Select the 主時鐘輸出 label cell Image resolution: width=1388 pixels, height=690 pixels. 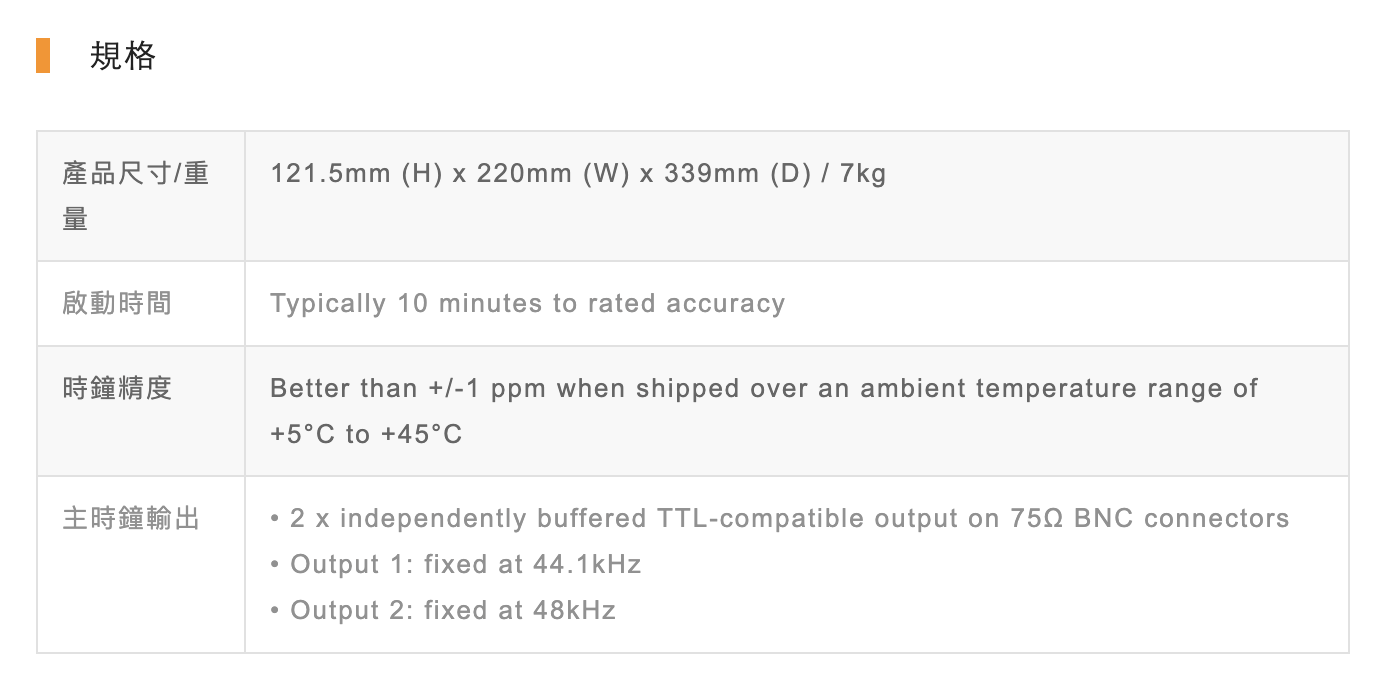pos(131,519)
